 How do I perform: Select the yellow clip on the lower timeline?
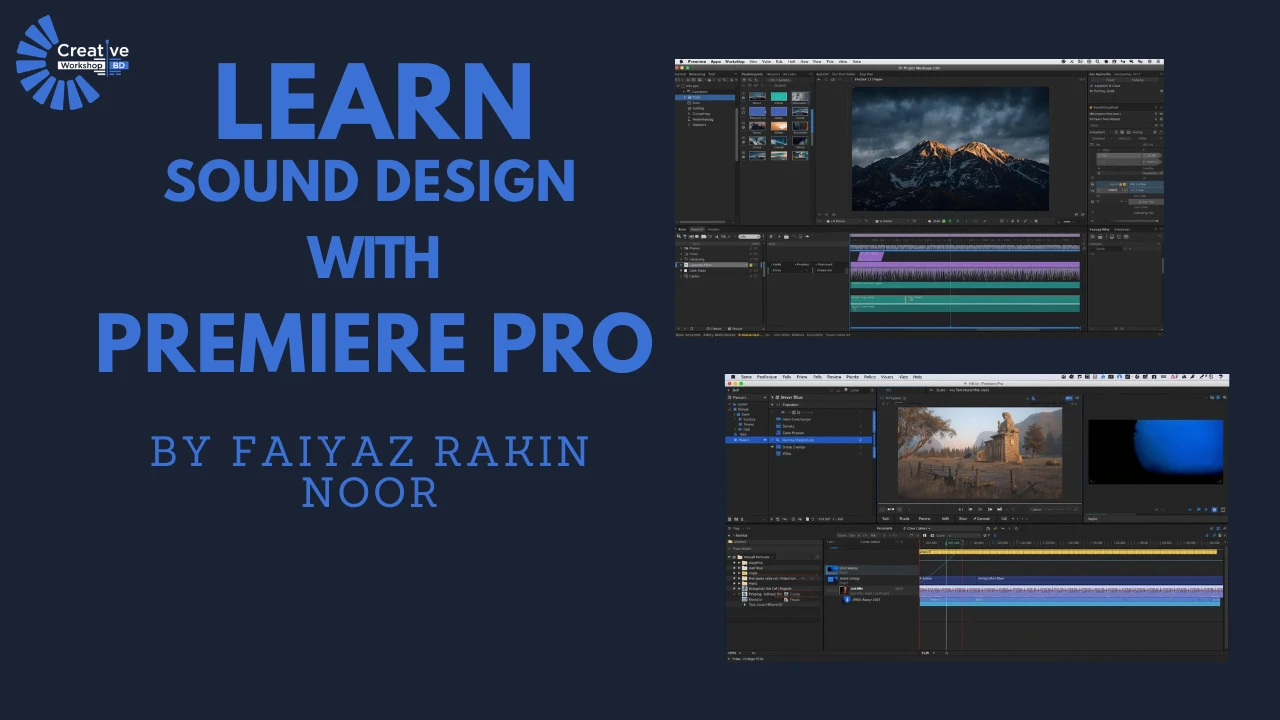pyautogui.click(x=1068, y=552)
